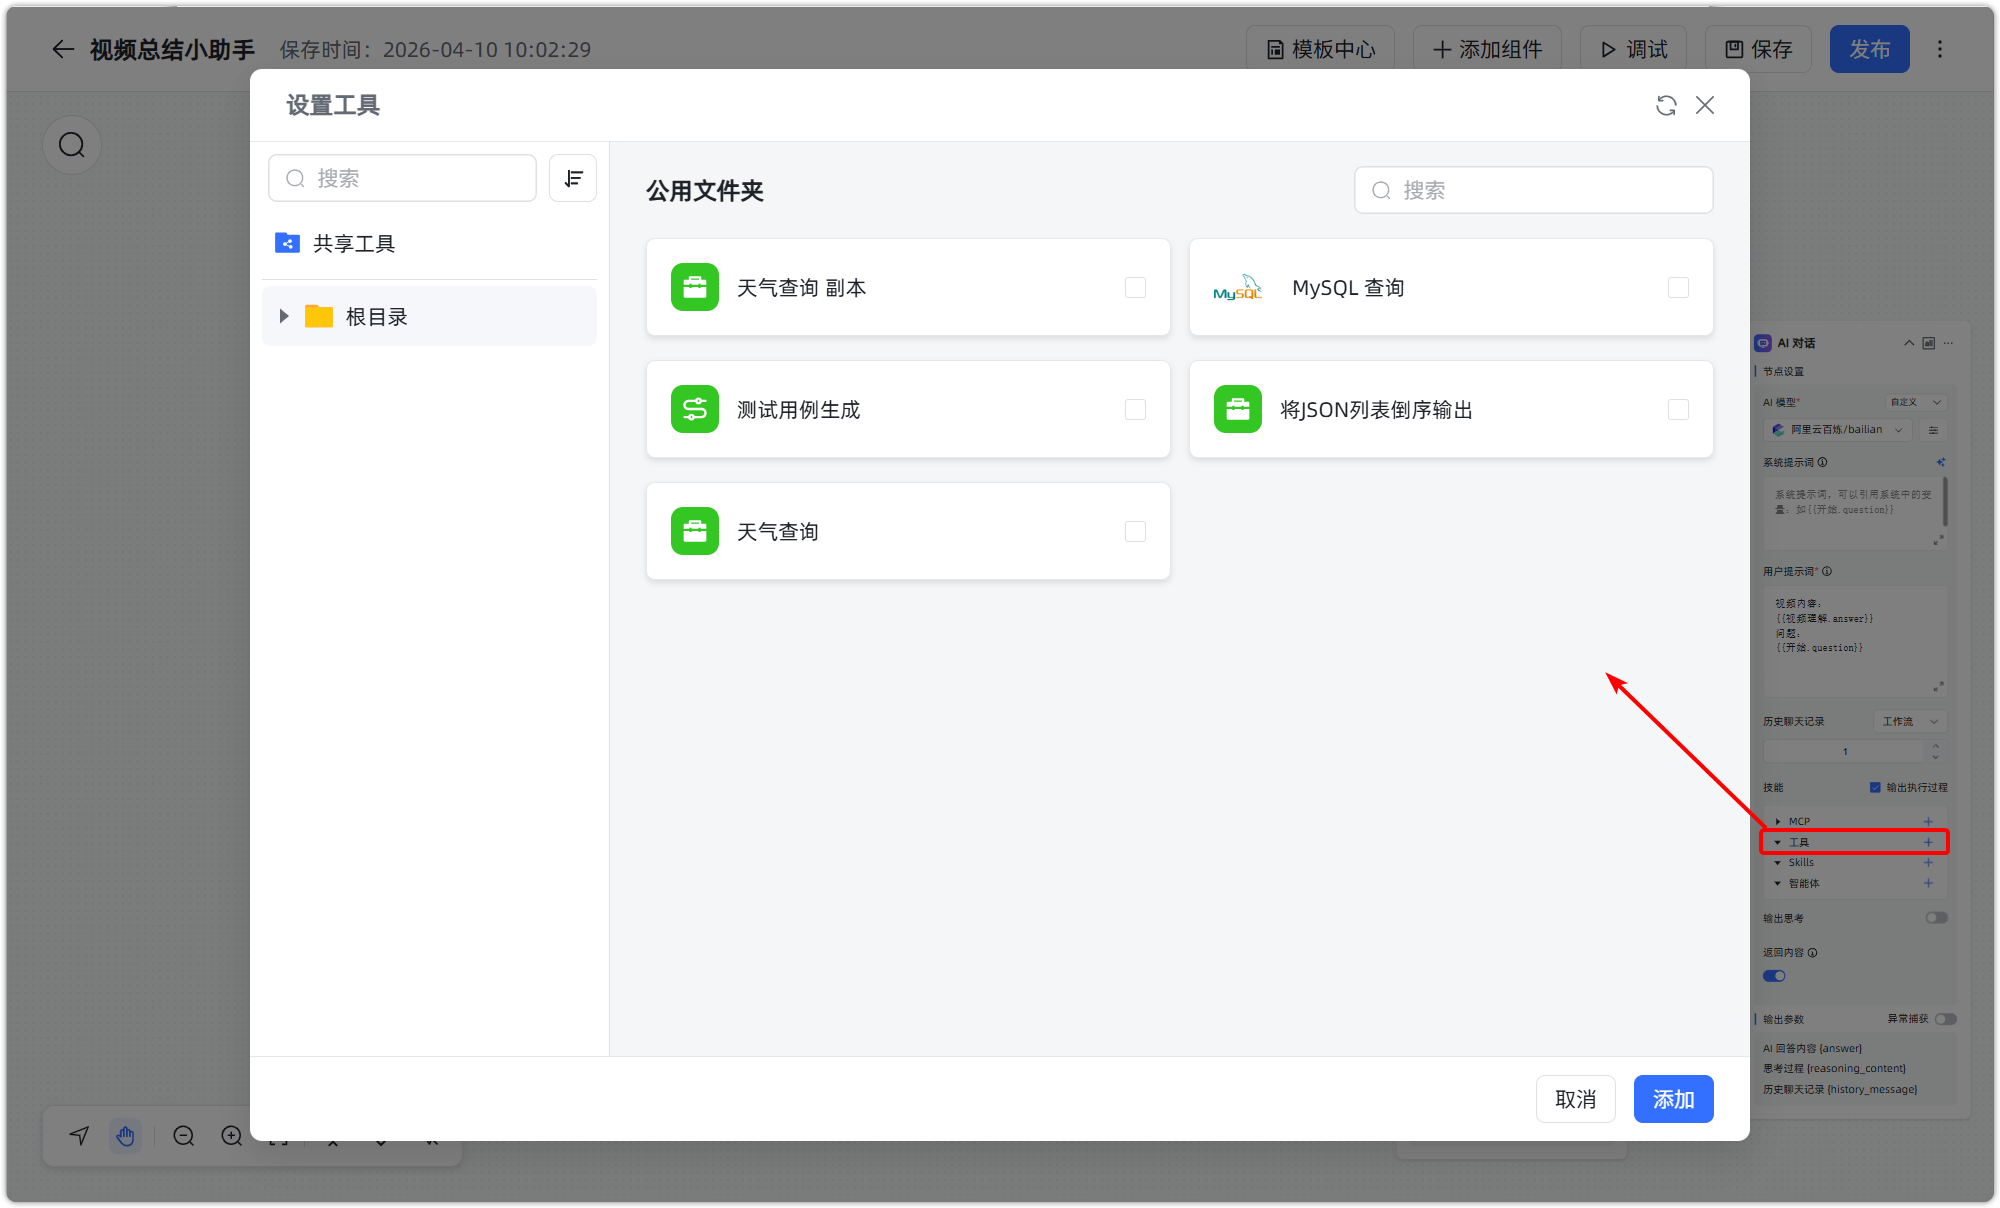Click the info icon next to 系统提示词

point(1822,462)
